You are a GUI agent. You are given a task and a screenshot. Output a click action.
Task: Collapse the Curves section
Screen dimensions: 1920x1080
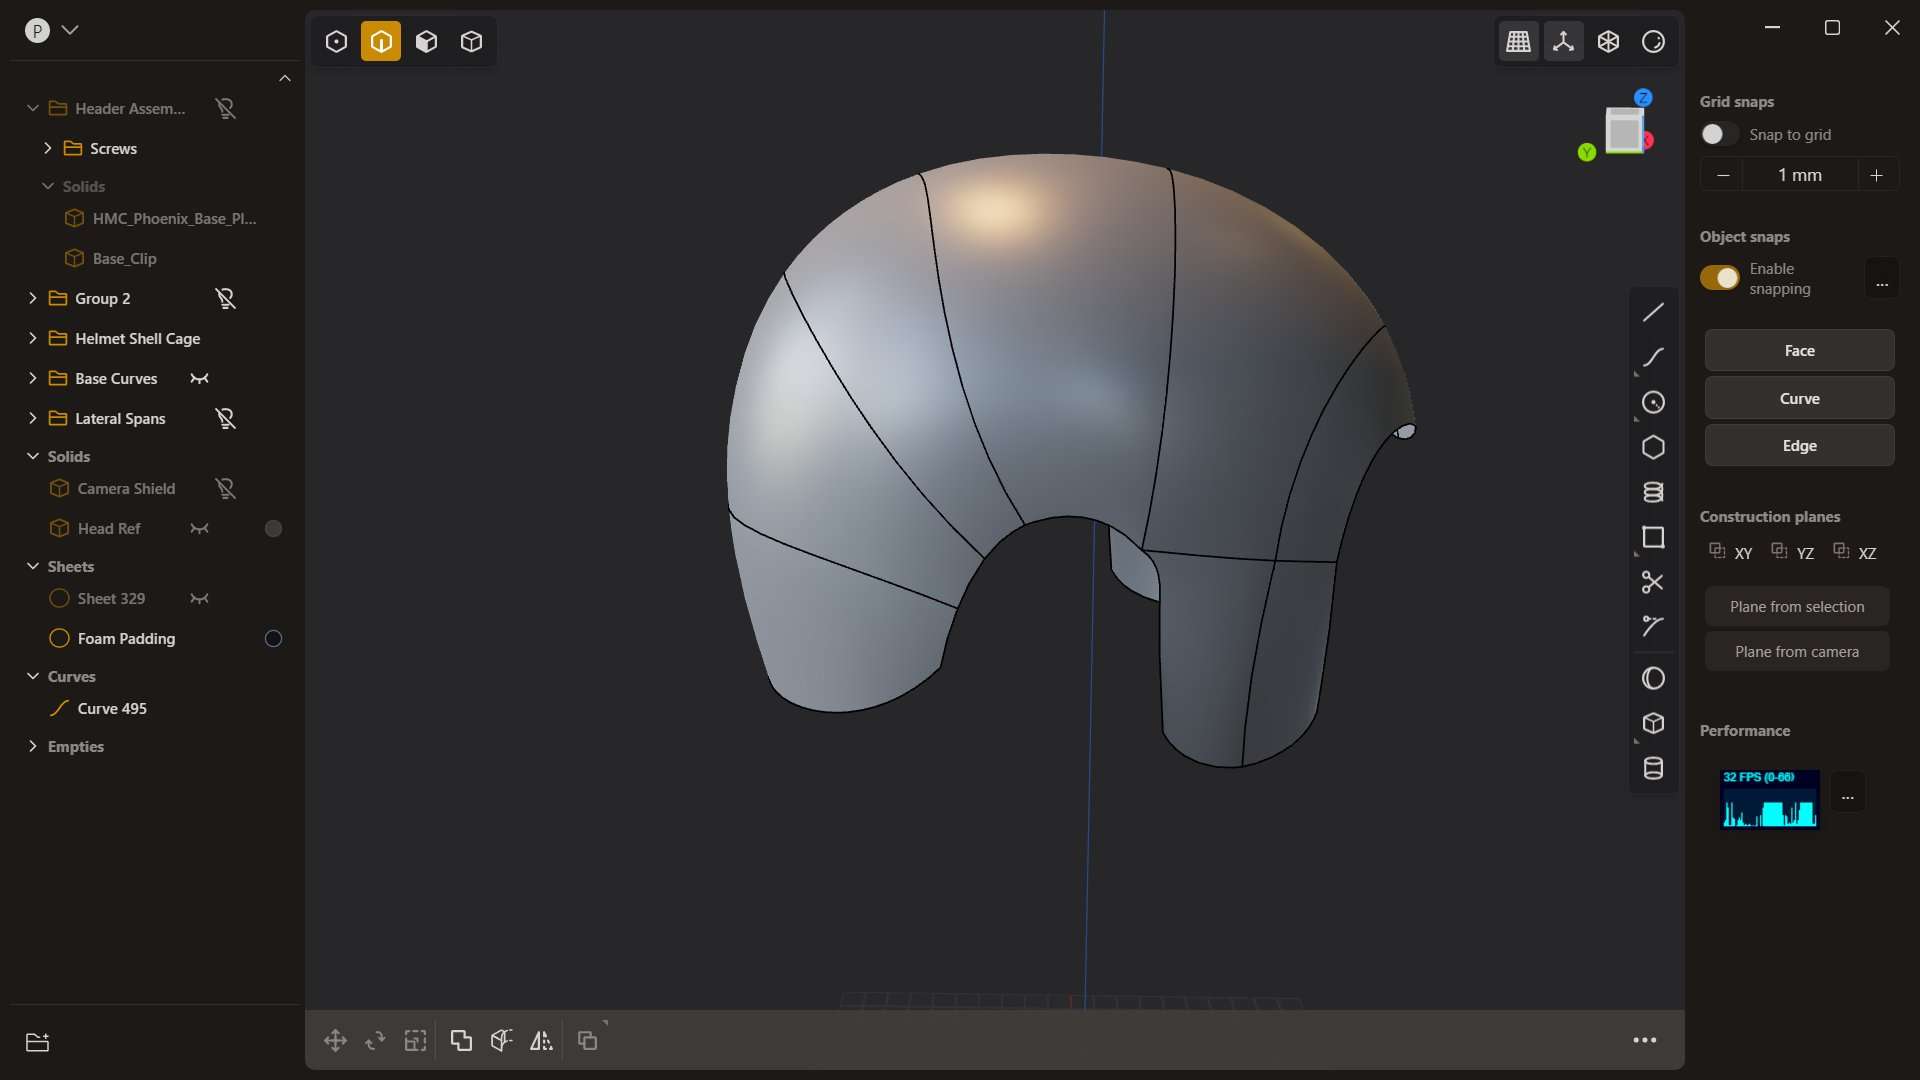(32, 676)
